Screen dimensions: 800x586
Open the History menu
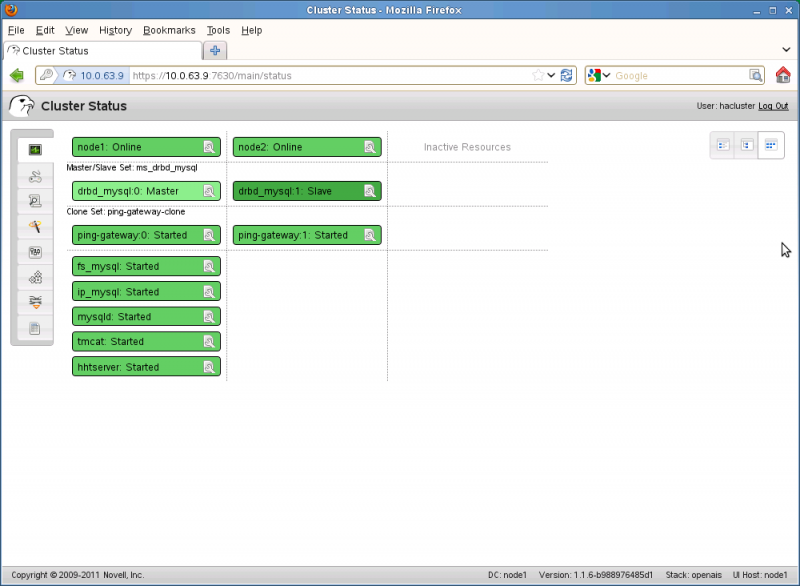click(115, 30)
